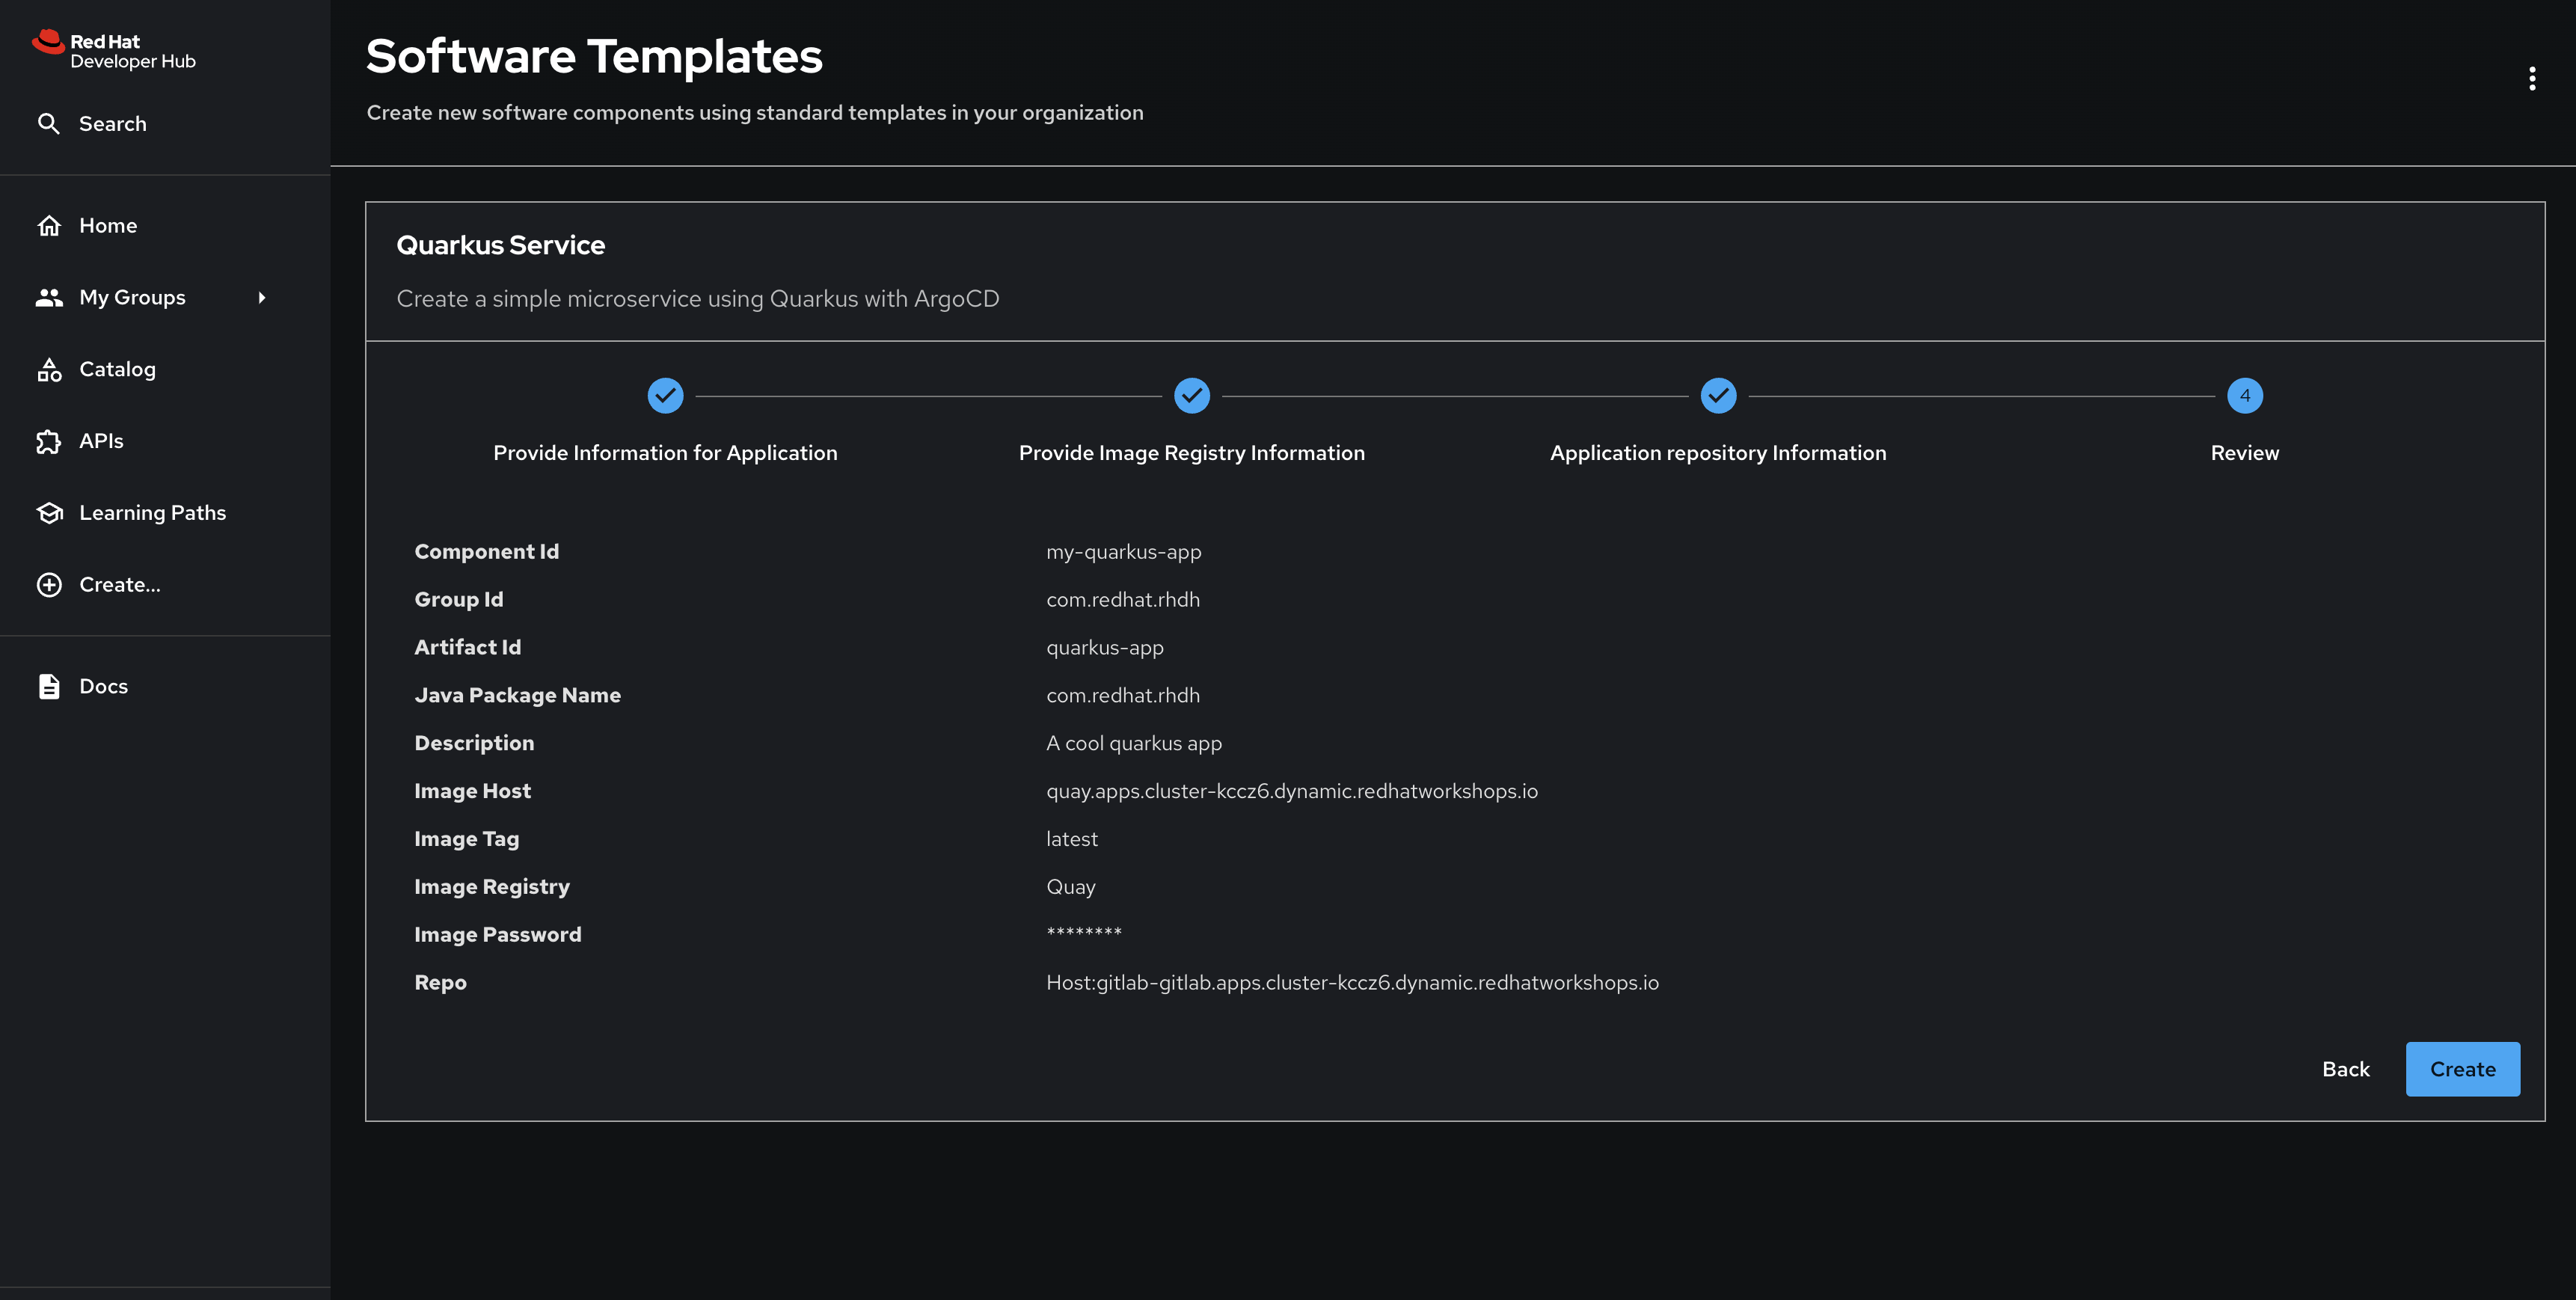Open the three-dot options menu

click(x=2532, y=79)
